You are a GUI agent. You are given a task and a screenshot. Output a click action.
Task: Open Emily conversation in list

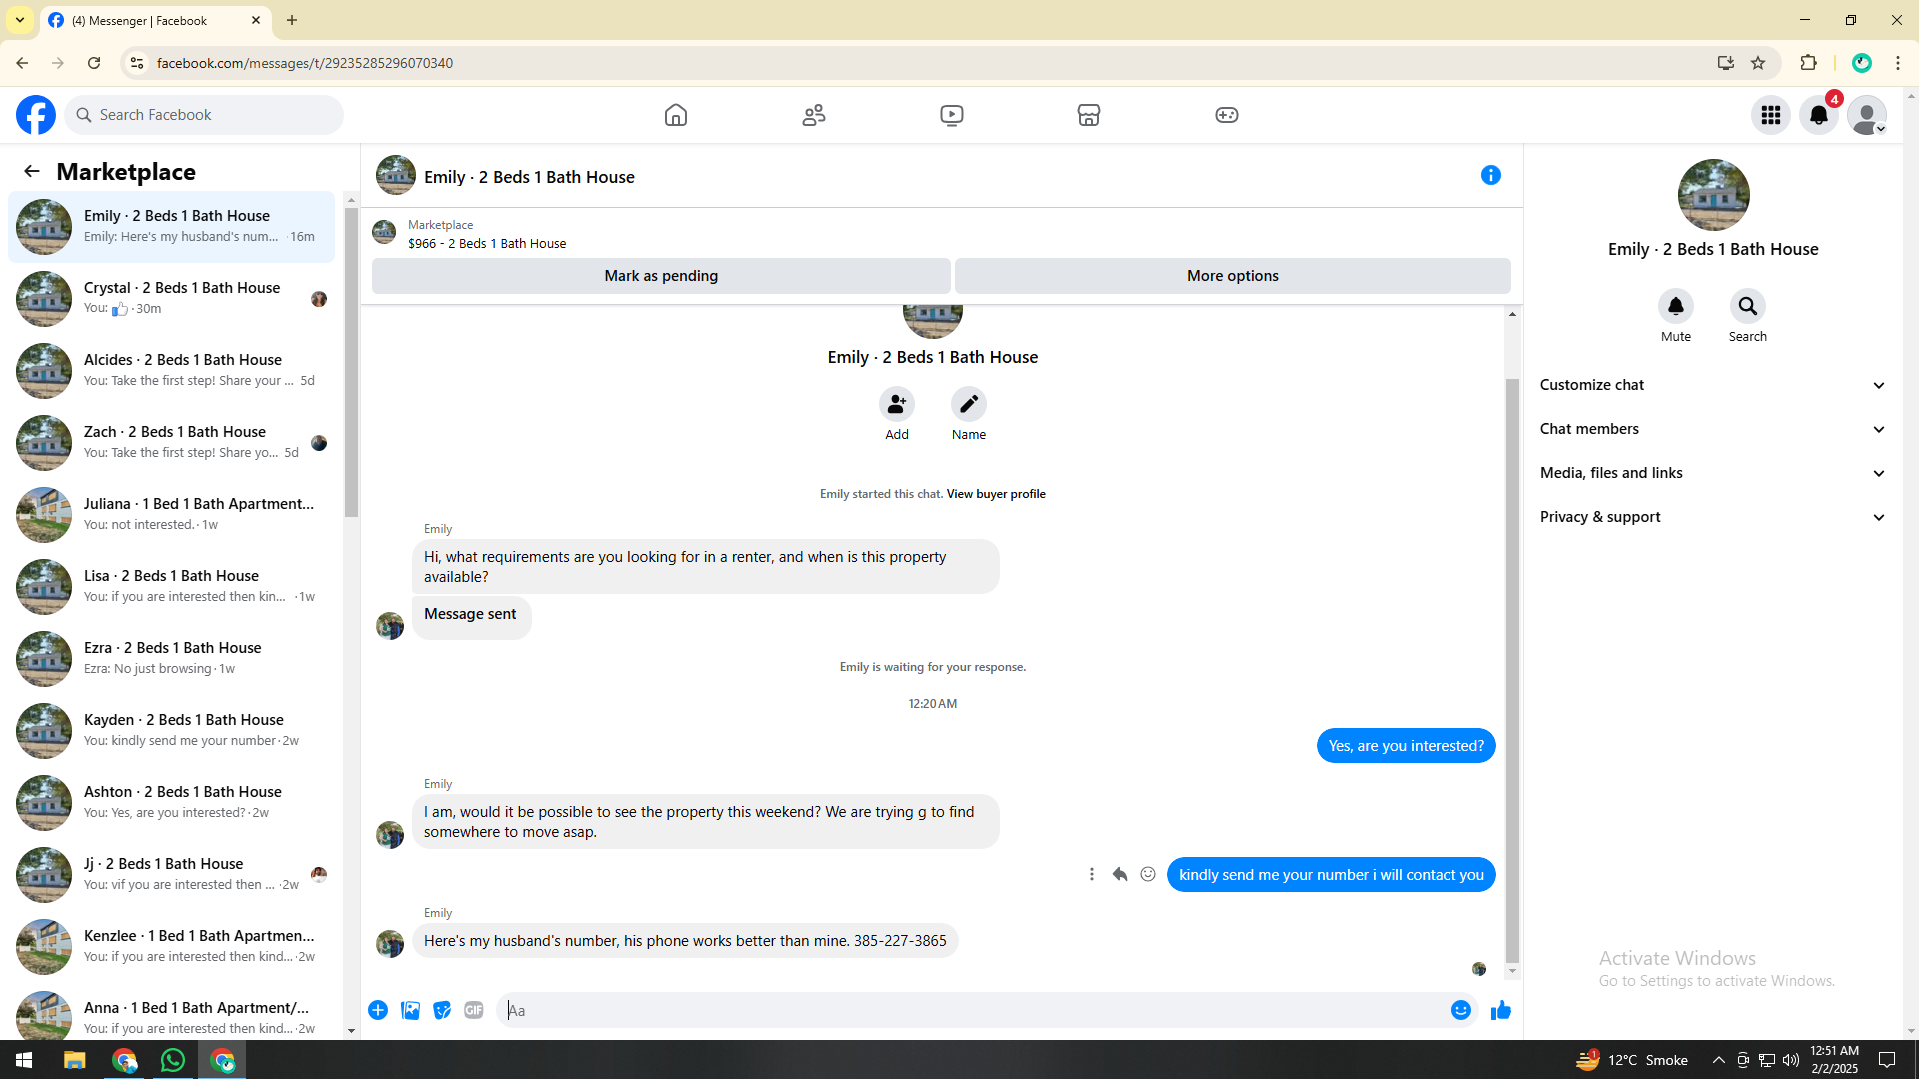pyautogui.click(x=171, y=227)
